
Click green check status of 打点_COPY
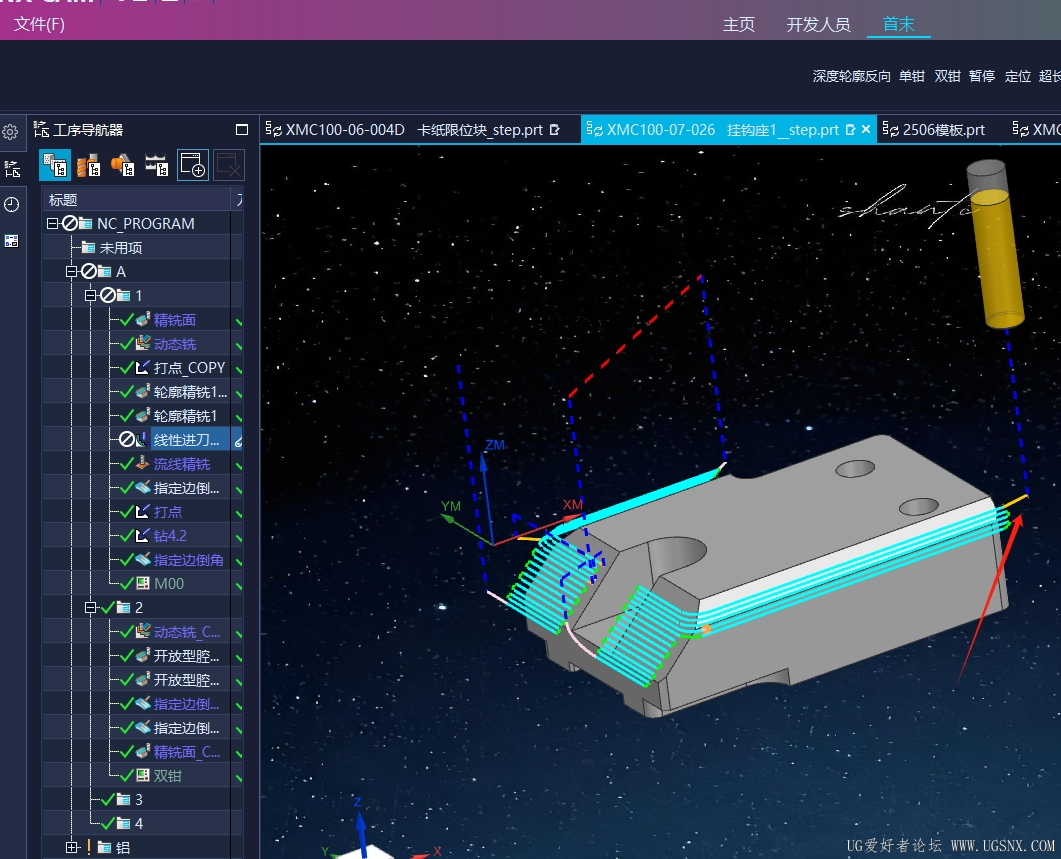coord(127,368)
